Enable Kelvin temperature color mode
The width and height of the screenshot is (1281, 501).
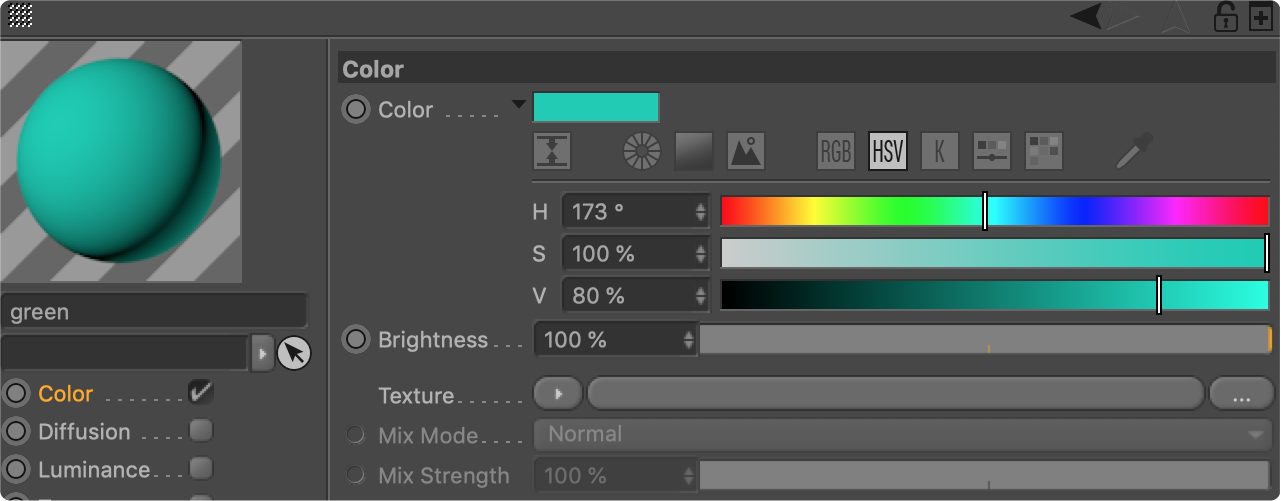pyautogui.click(x=940, y=151)
